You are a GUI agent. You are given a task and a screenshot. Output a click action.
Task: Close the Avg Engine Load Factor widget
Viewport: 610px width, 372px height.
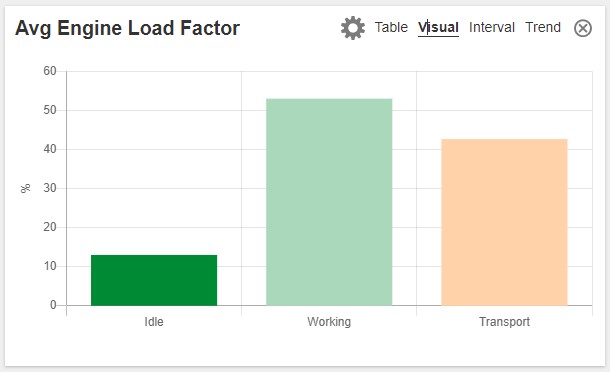[x=583, y=28]
